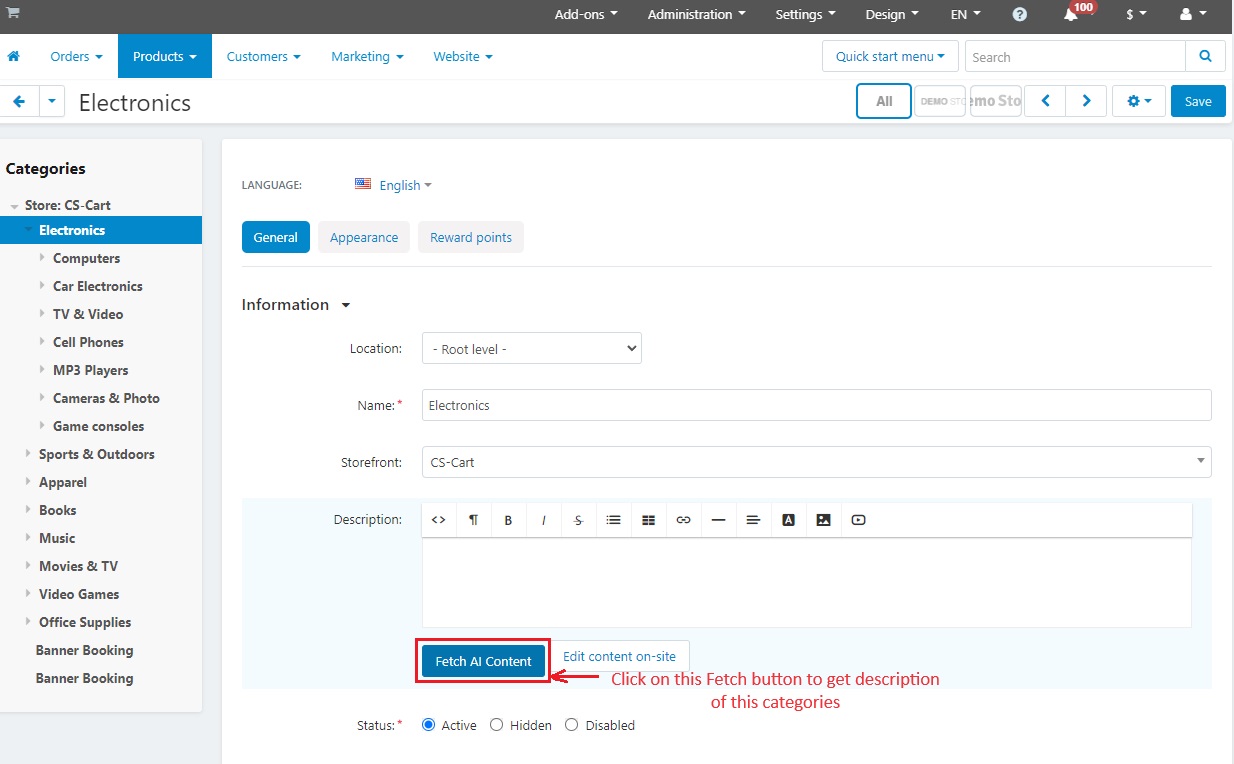Click inside the Description text area

pos(806,582)
